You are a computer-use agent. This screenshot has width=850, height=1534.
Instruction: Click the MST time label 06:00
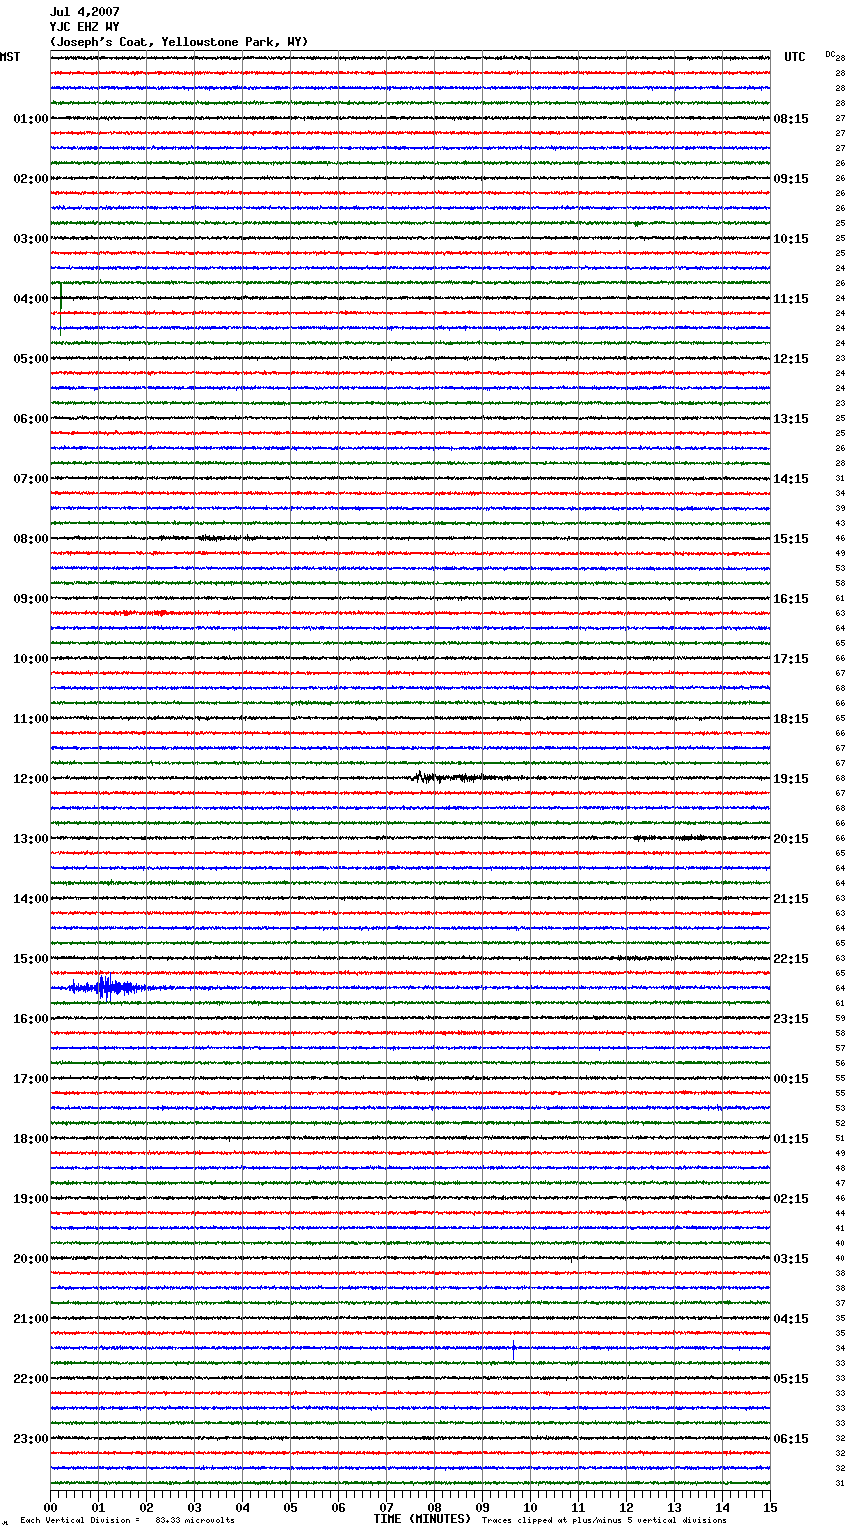(x=31, y=419)
